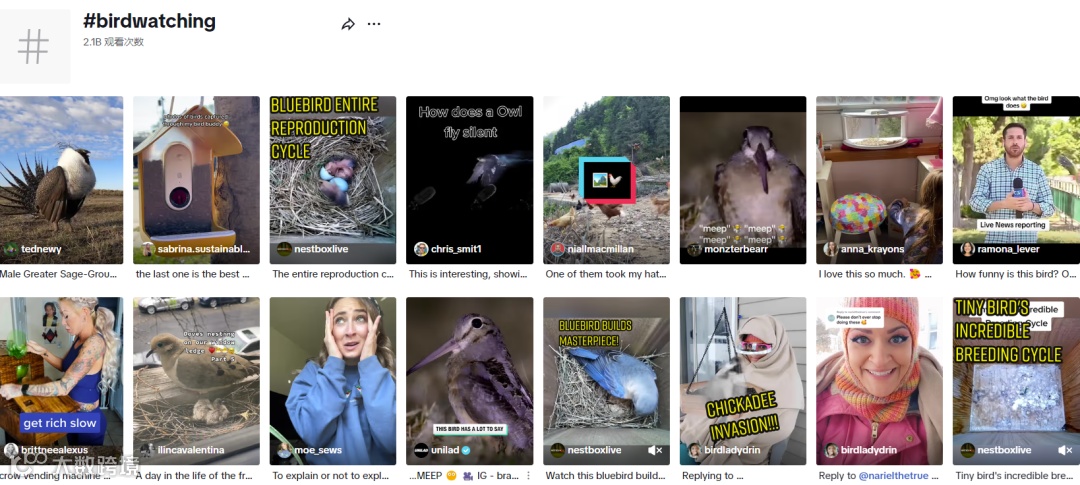Click the anna_krayons username

[x=872, y=249]
